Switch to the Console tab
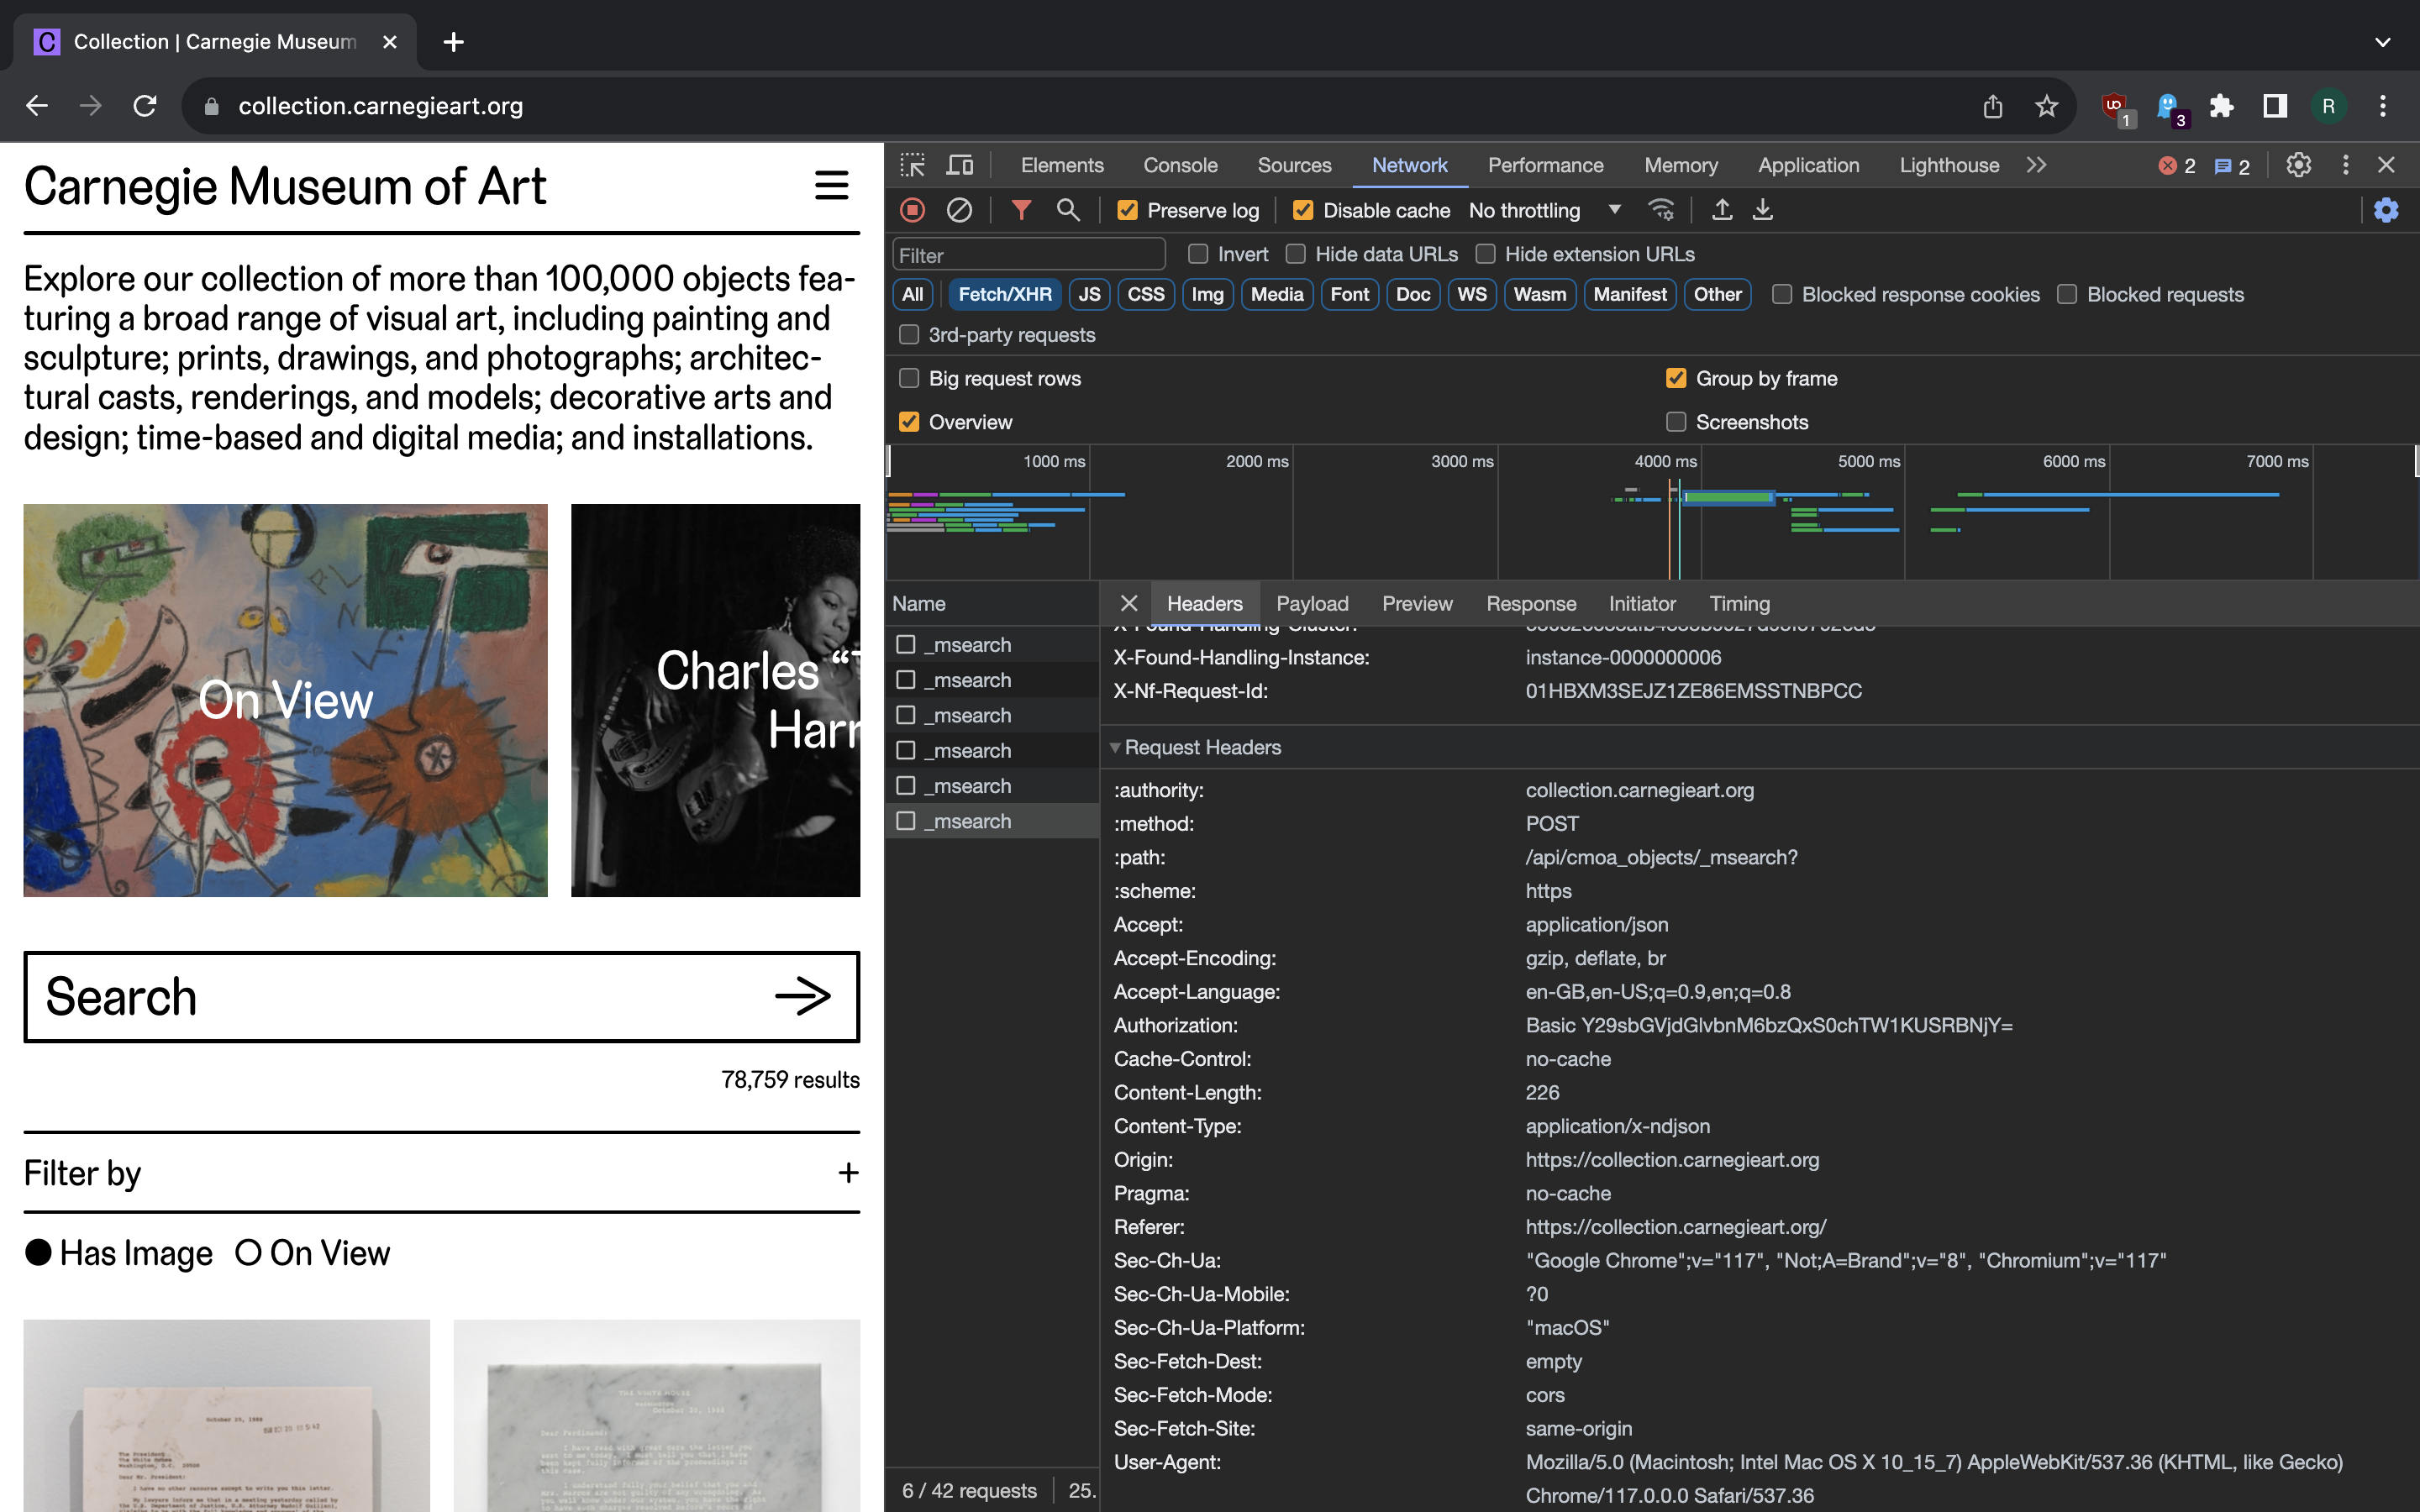2420x1512 pixels. tap(1180, 165)
